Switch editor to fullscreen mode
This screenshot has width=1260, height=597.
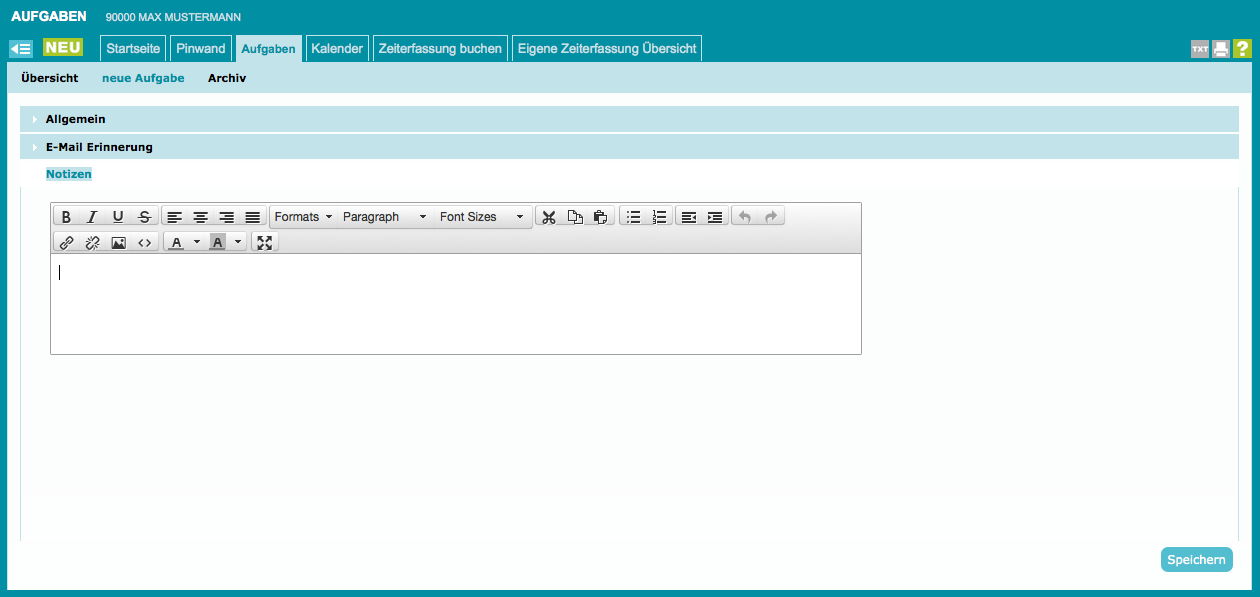264,242
